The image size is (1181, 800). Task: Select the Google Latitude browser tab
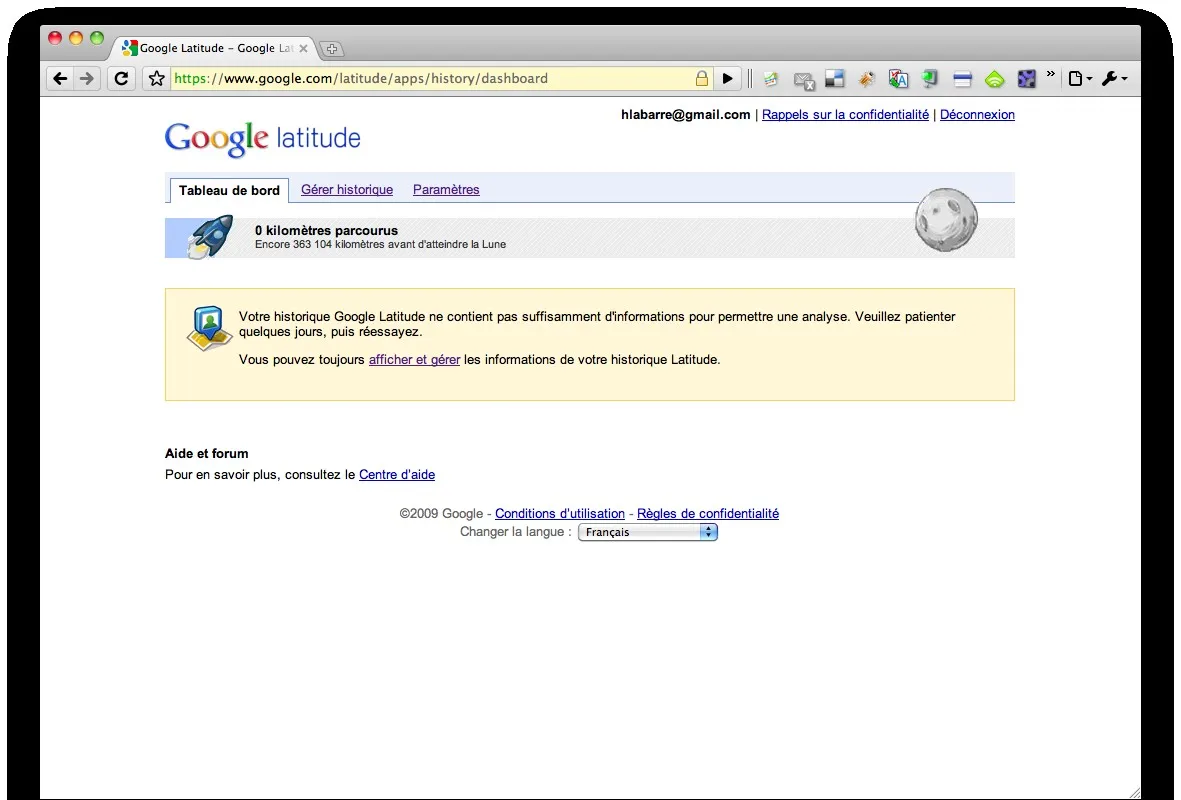click(x=215, y=48)
